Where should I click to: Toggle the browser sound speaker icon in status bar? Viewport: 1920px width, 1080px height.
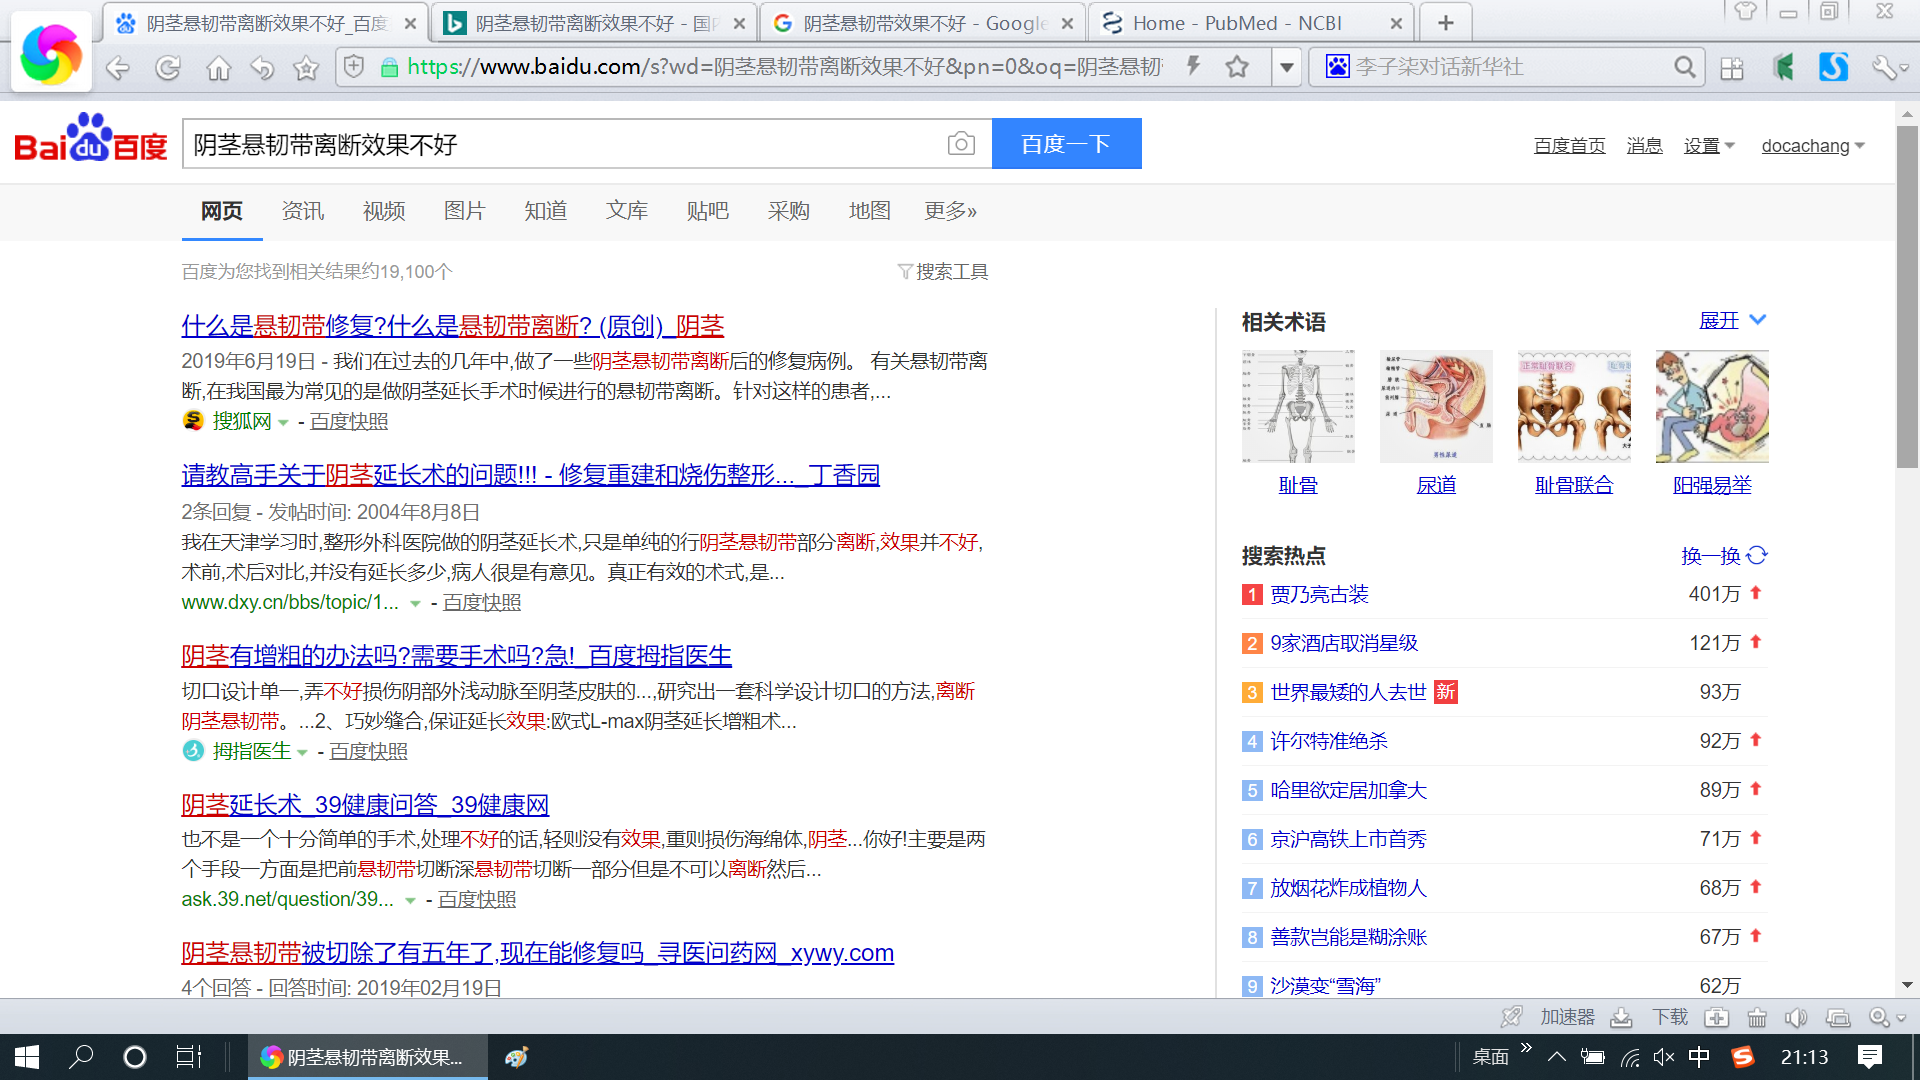pyautogui.click(x=1796, y=1018)
